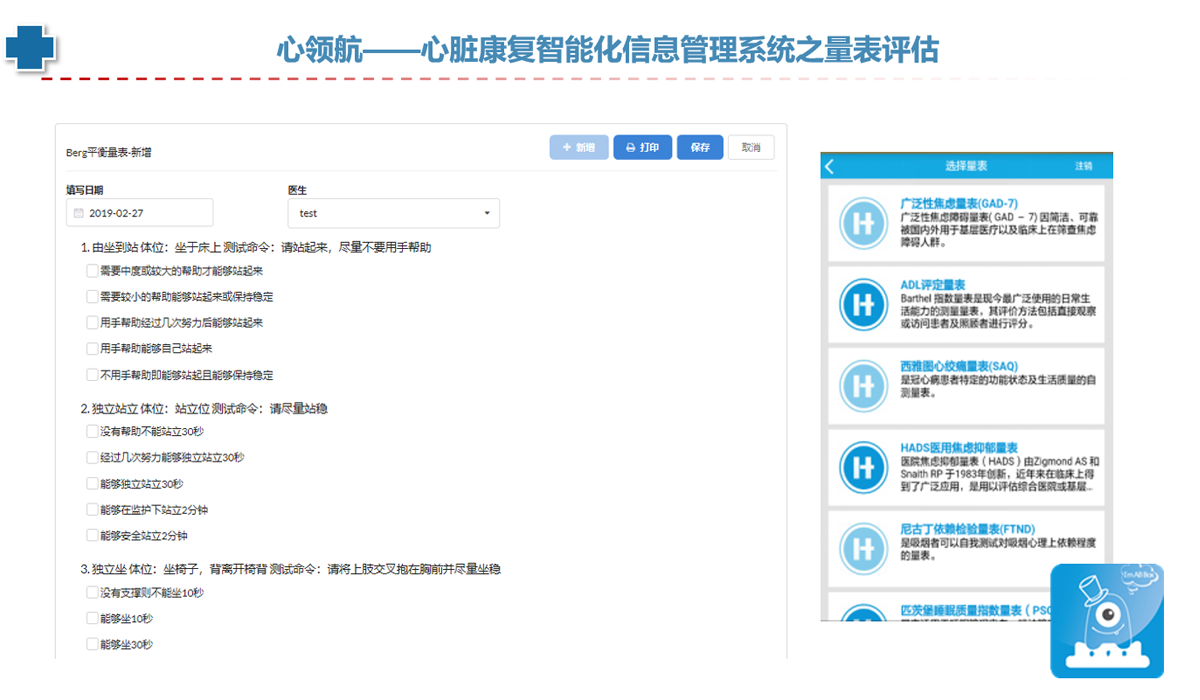Open the 尼古丁依赖检验量表(FTND) title link
This screenshot has height=700, width=1200.
(x=967, y=529)
